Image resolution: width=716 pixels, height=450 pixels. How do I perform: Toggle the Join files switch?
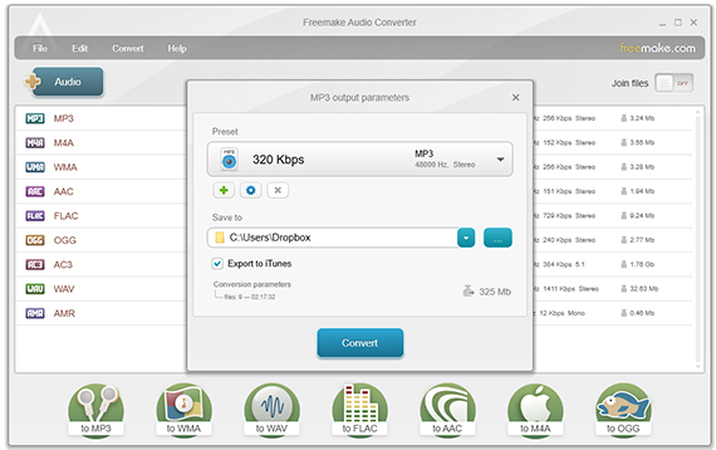(x=680, y=83)
